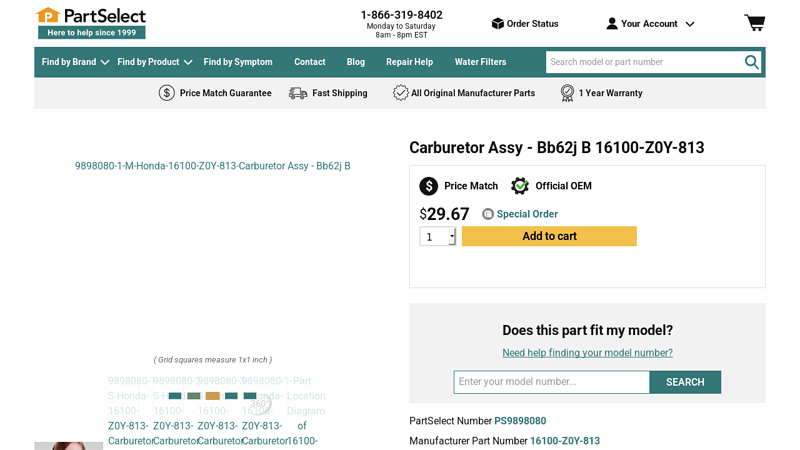The height and width of the screenshot is (450, 800).
Task: Click the Official OEM gear badge icon
Action: [x=520, y=186]
